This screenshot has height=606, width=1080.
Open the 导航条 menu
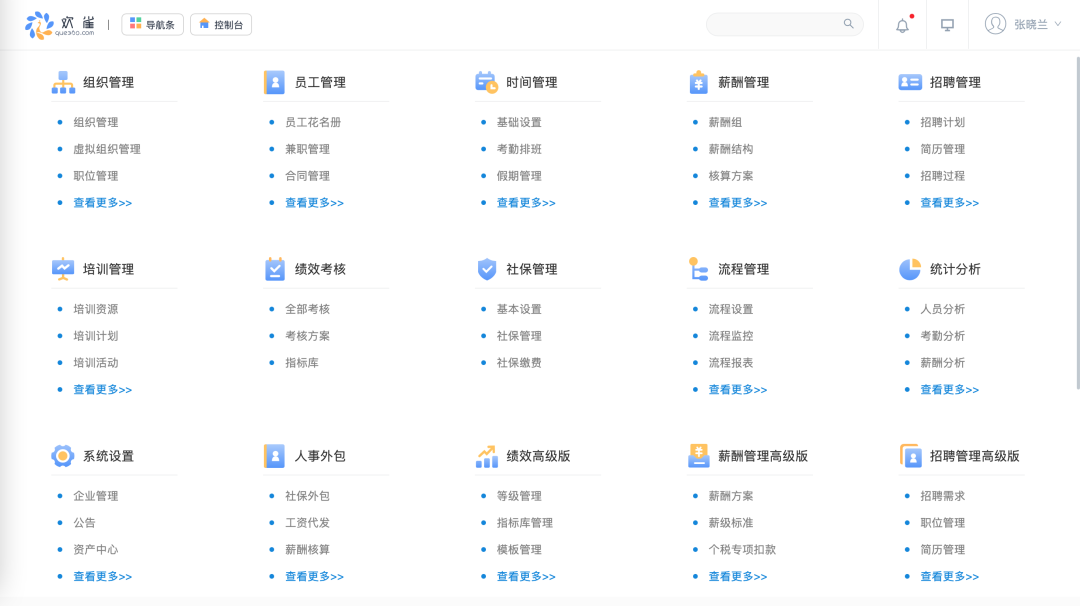152,23
